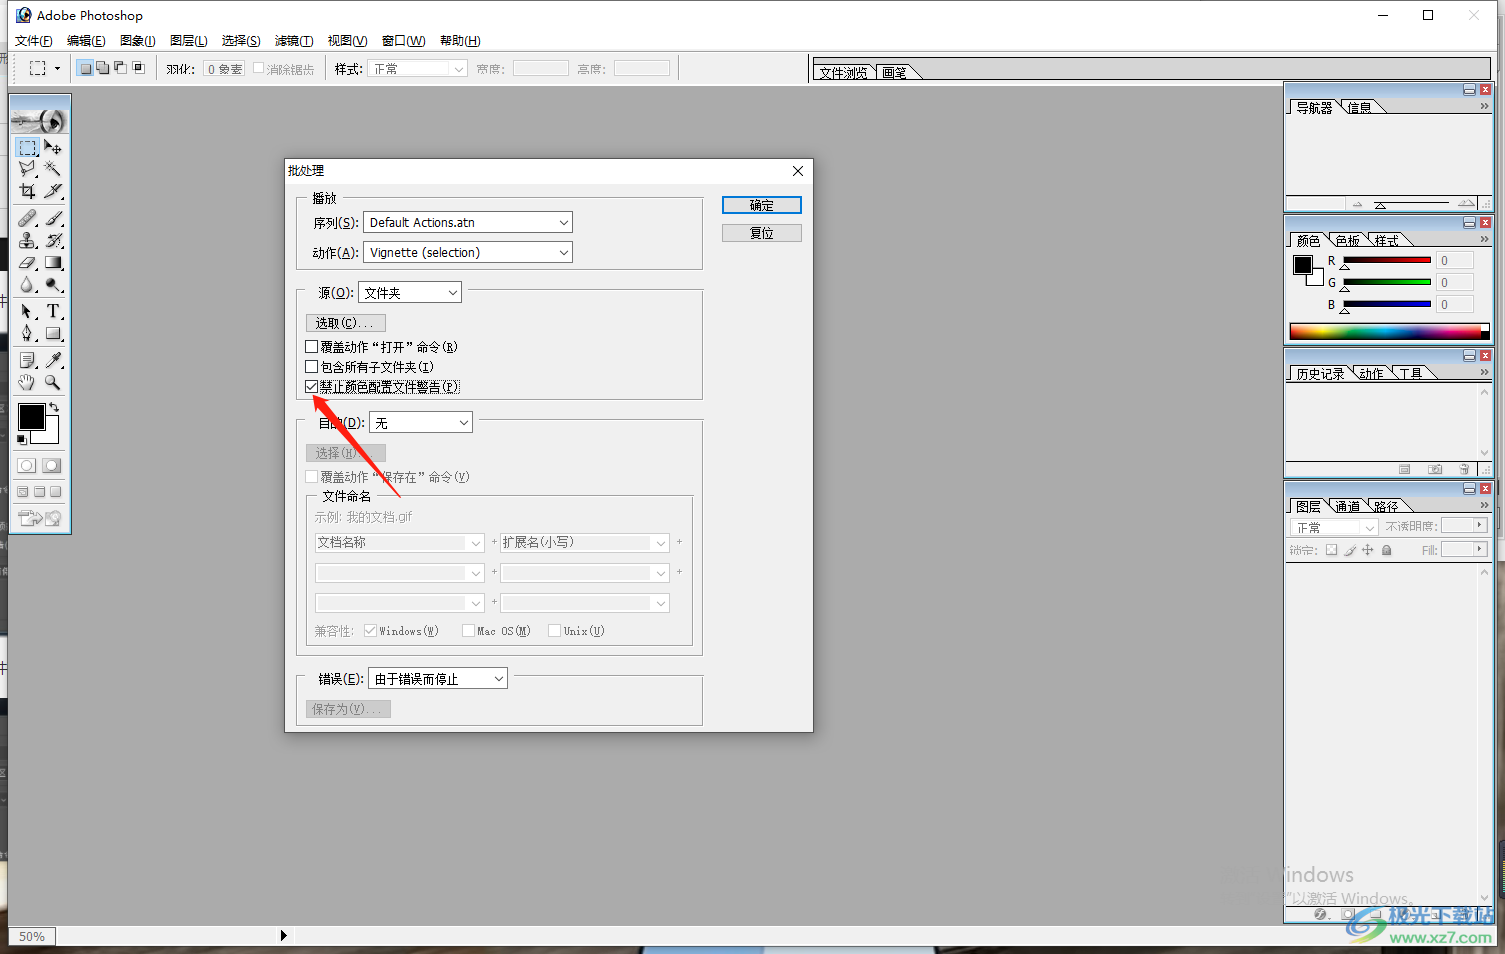
Task: Select the Slice tool
Action: tap(53, 191)
